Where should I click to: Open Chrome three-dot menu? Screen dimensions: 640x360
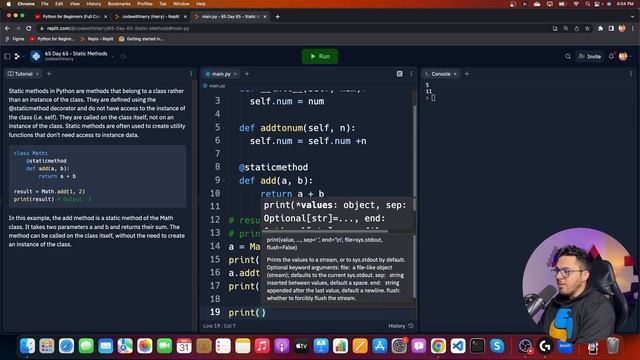point(633,28)
